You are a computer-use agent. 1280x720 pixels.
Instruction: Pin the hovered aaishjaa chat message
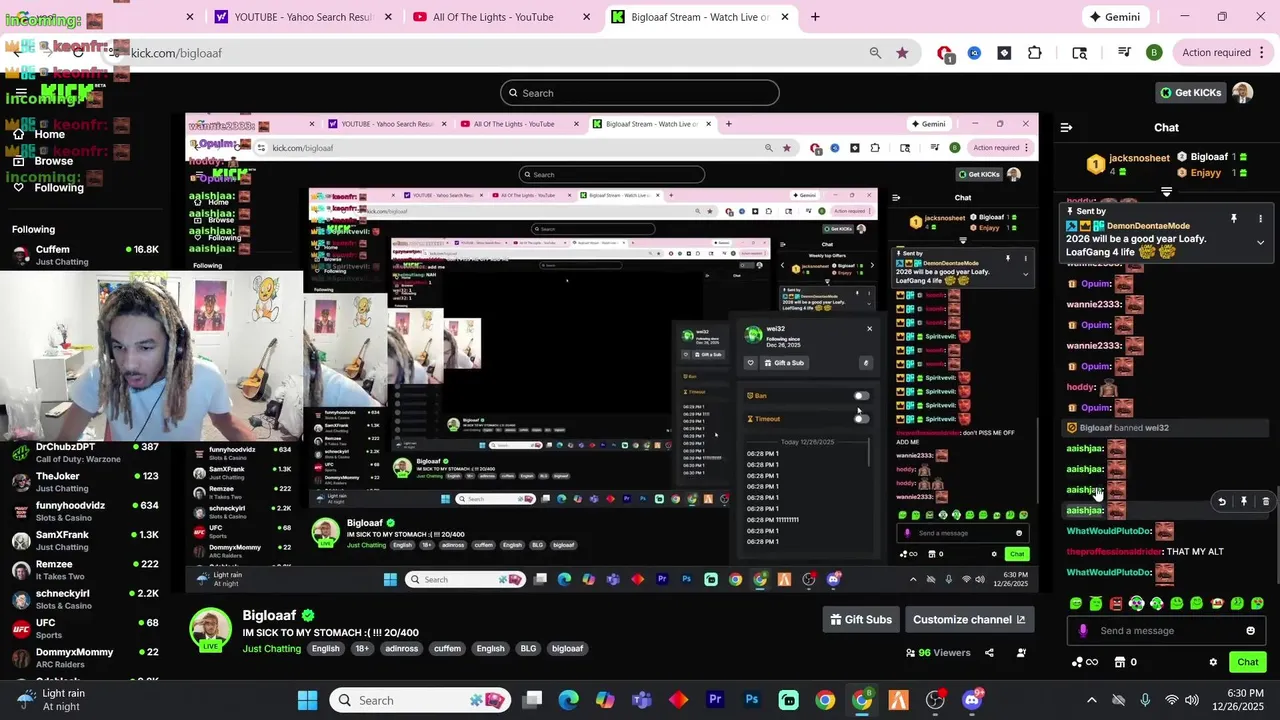[1243, 502]
